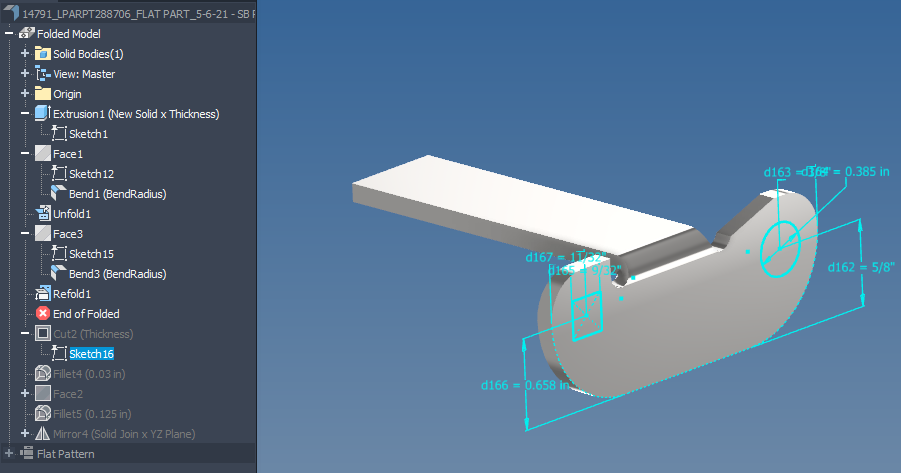Select 'Mirror4 (Solid Join x YZ Plane)' label

tap(124, 434)
